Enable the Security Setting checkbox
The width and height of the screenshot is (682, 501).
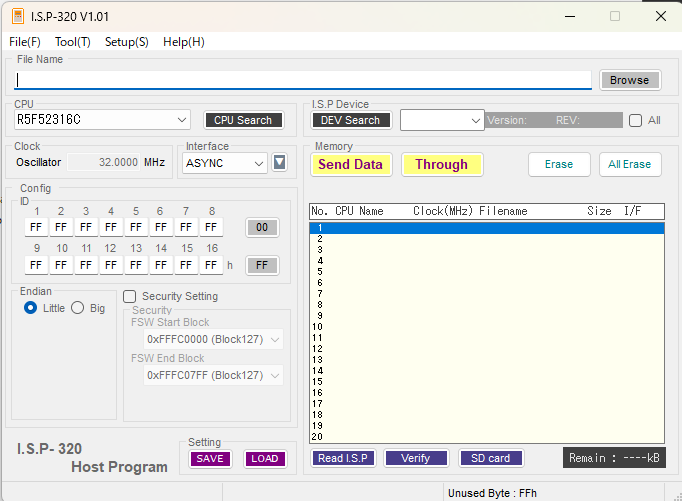pos(130,297)
